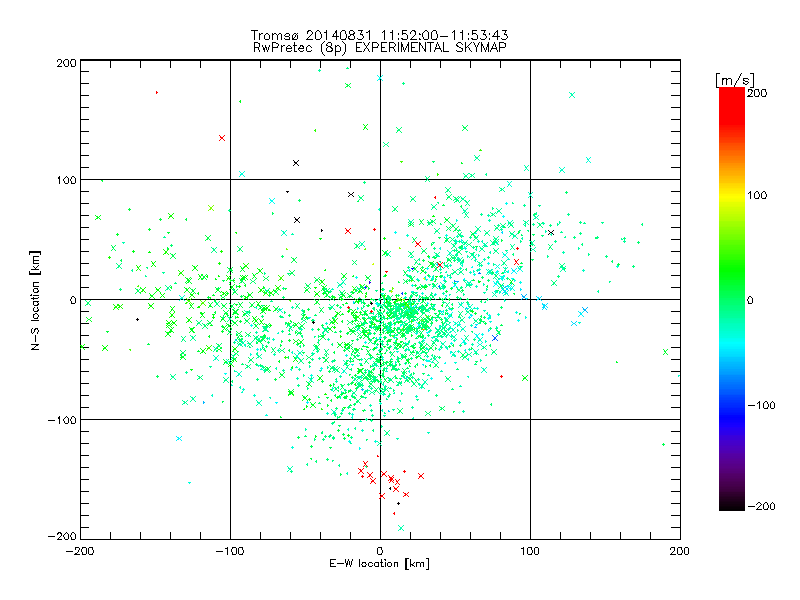800x600 pixels.
Task: Click the 'N-S location [km]' axis label
Action: pos(35,300)
